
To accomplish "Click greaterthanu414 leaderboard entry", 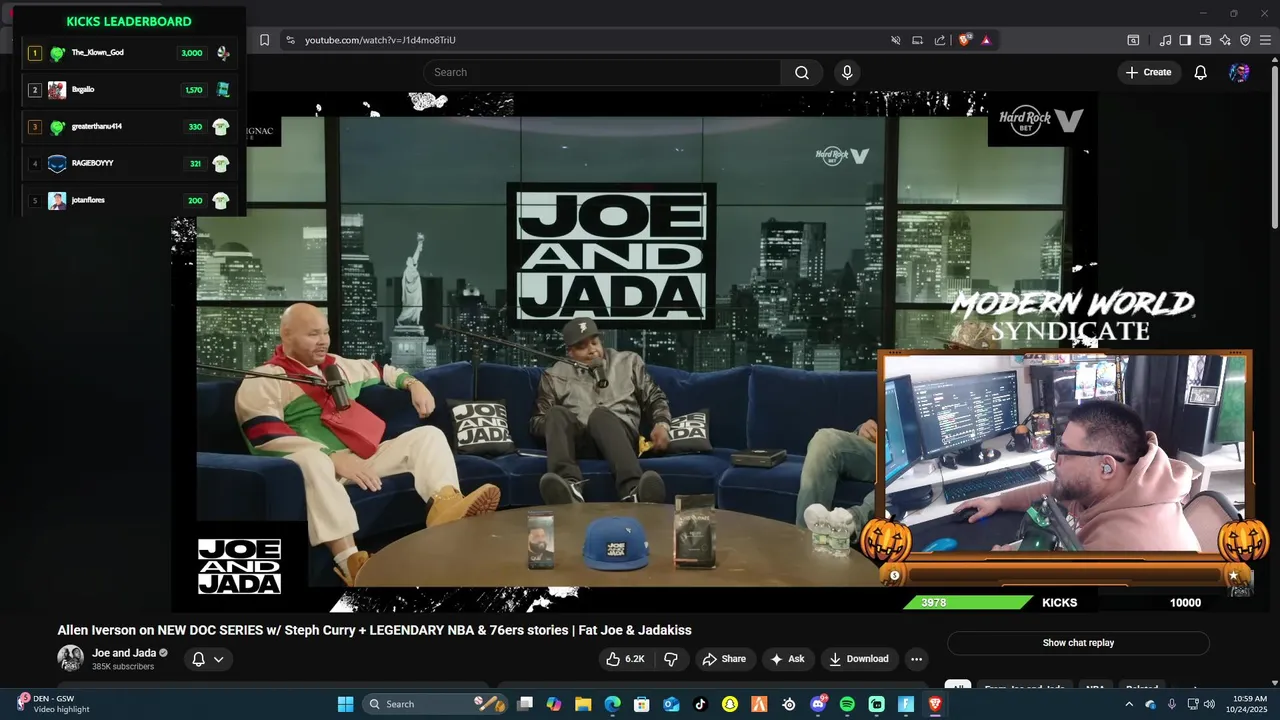I will pyautogui.click(x=130, y=127).
